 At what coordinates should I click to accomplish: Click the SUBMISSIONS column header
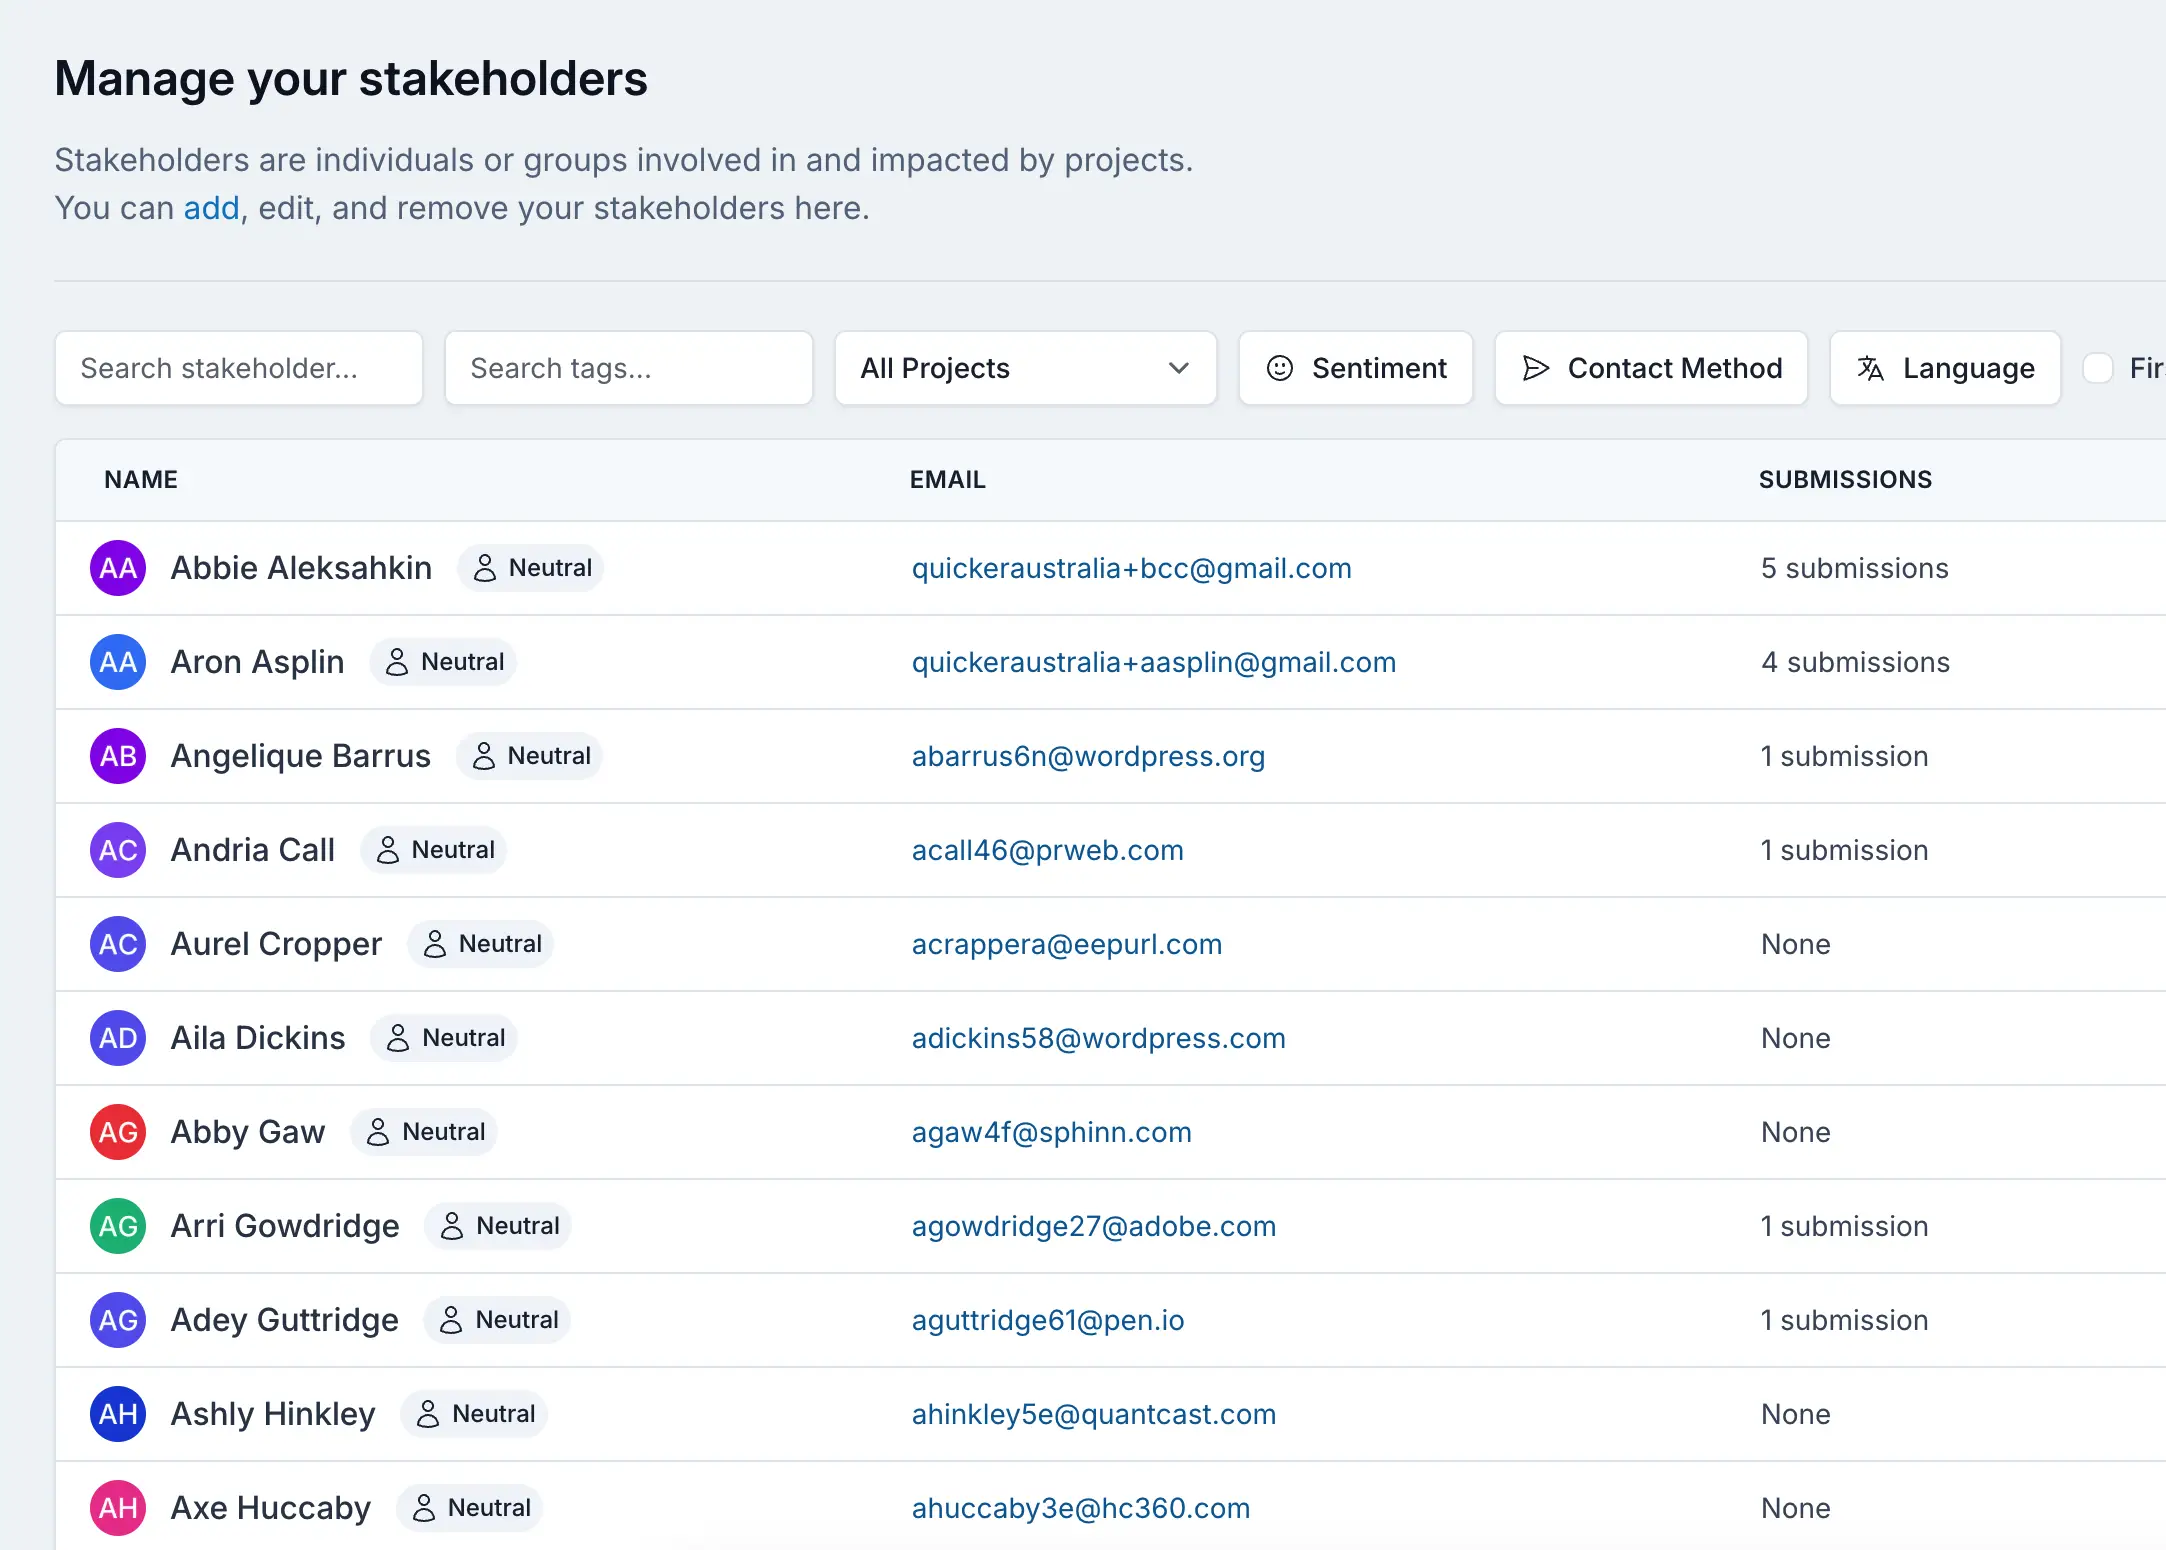(x=1845, y=480)
